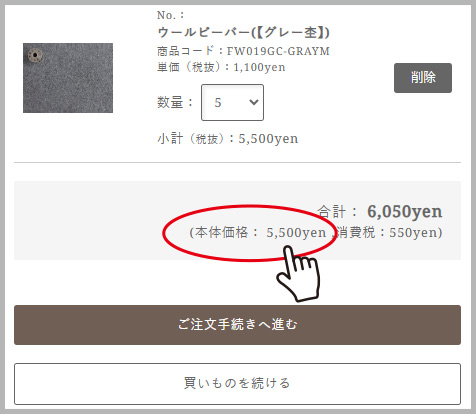Viewport: 476px width, 414px height.
Task: Click the hand pointer cursor icon
Action: (x=298, y=273)
